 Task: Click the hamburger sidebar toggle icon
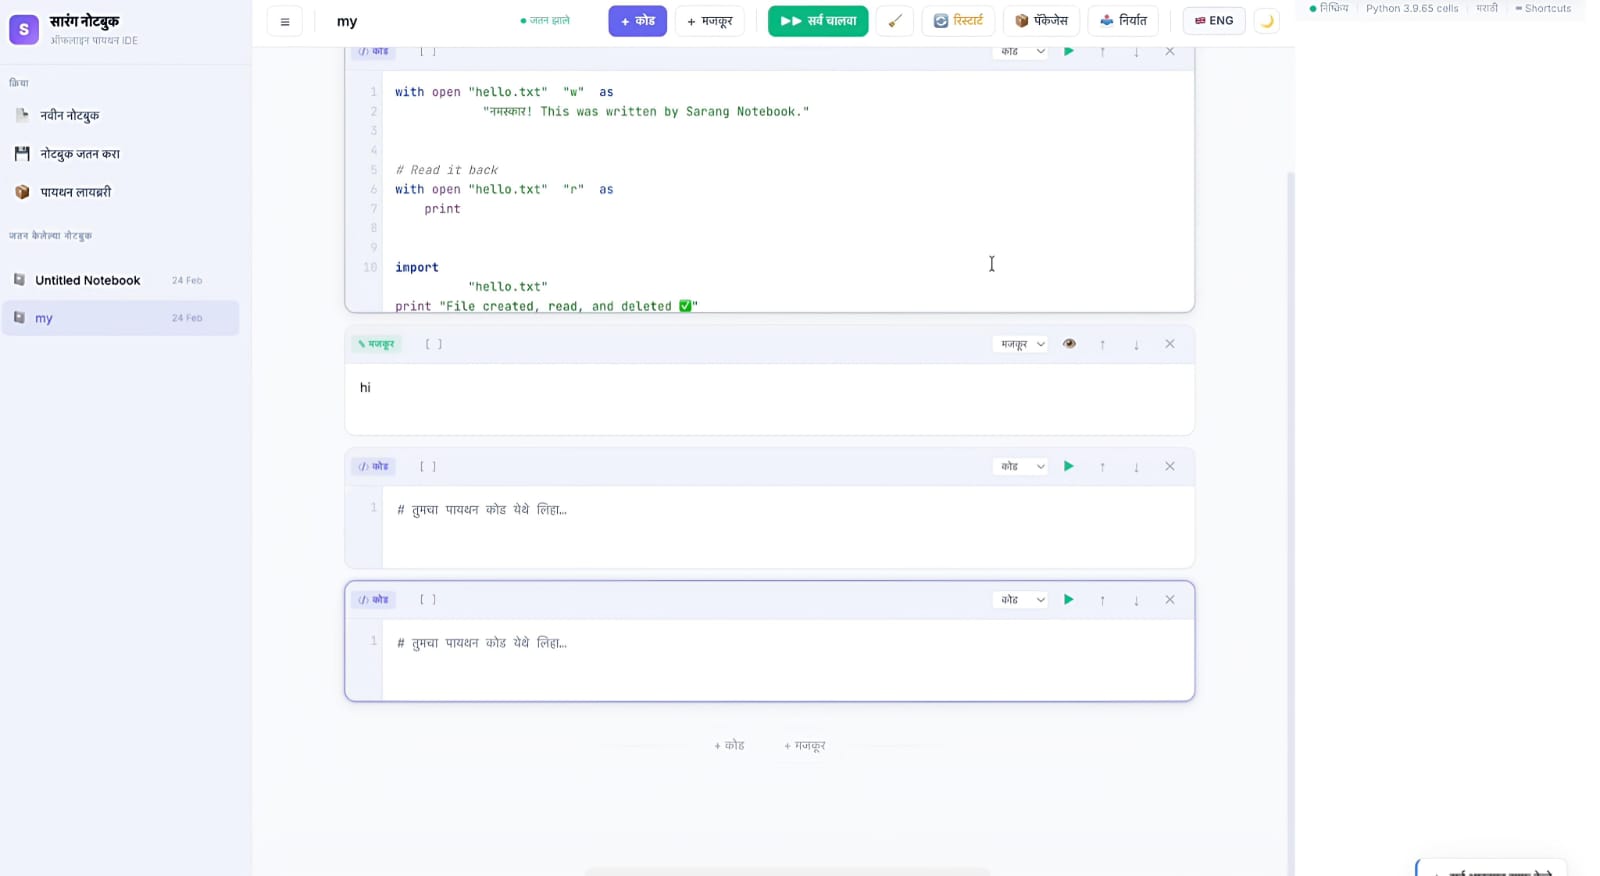tap(285, 21)
